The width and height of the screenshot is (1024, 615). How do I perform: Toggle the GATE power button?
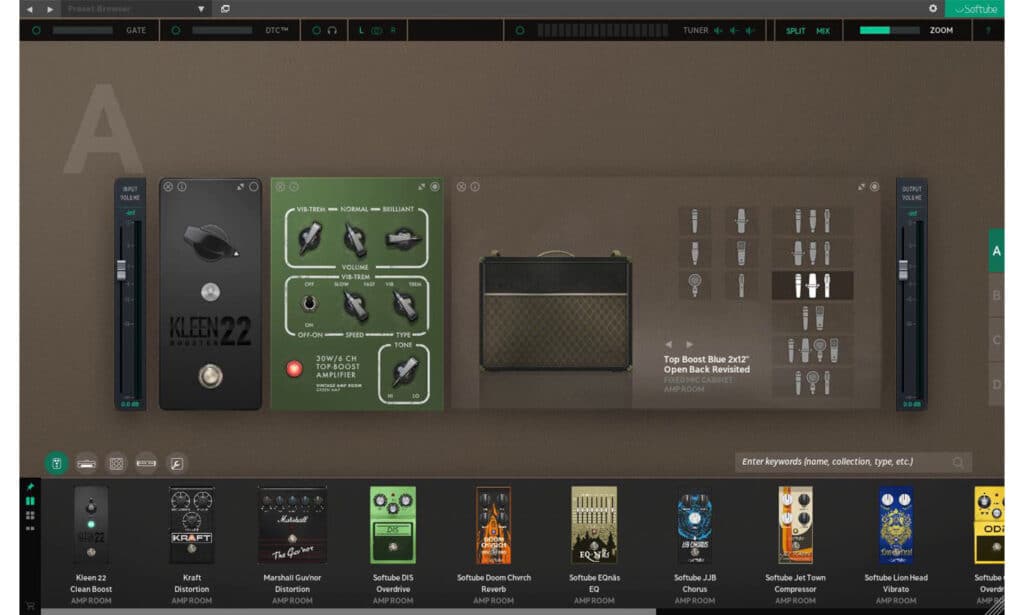tap(37, 30)
